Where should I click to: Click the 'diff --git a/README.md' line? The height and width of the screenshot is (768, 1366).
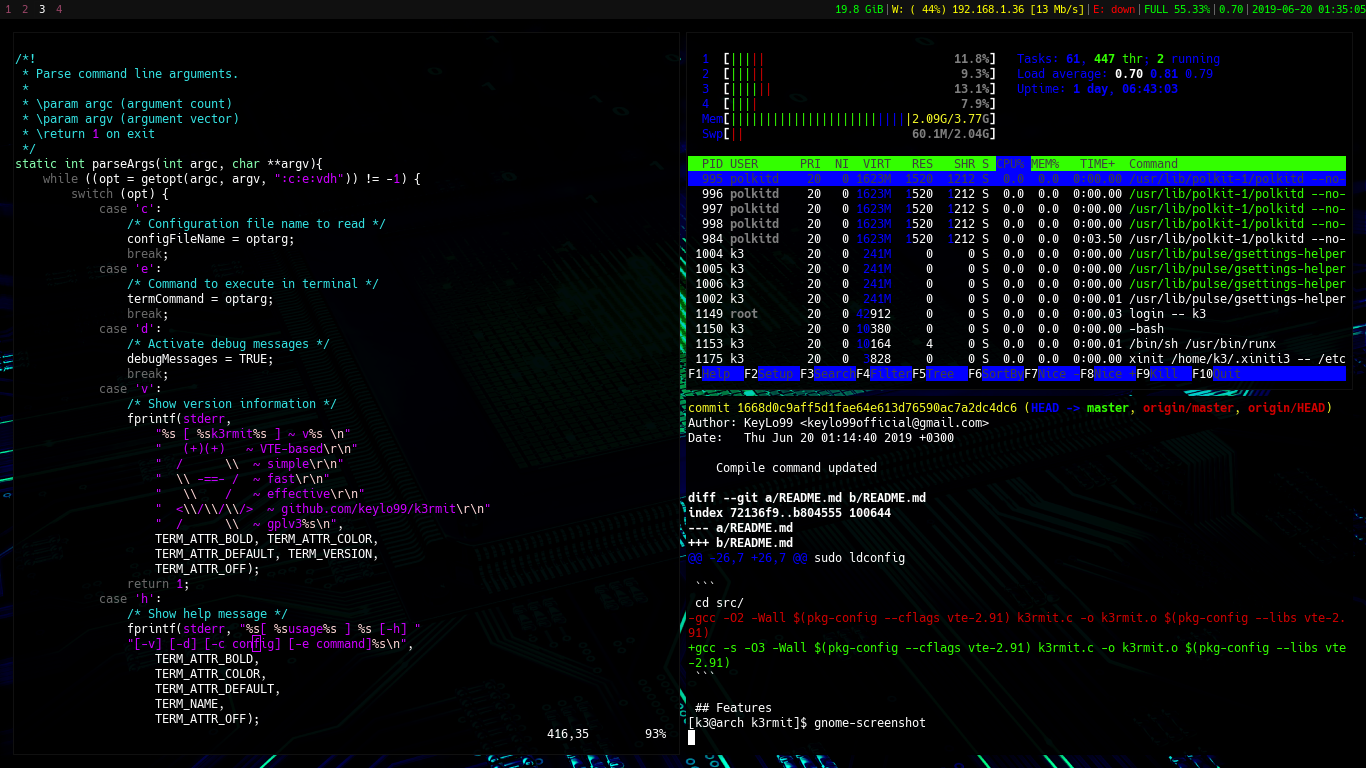point(807,498)
